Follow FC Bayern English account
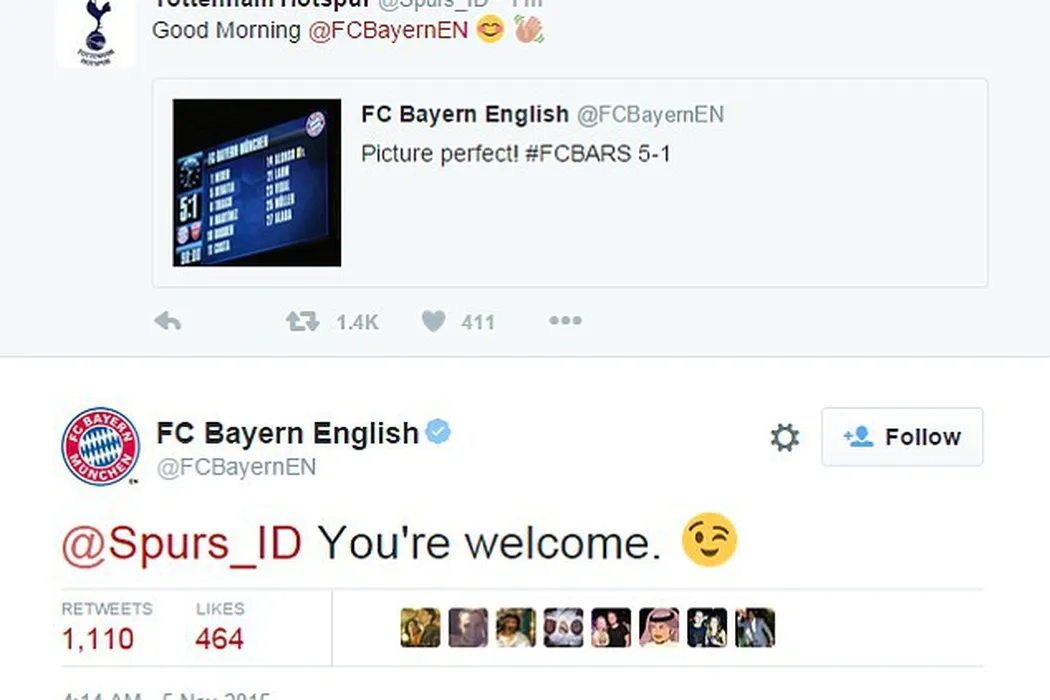This screenshot has width=1050, height=700. [x=902, y=437]
